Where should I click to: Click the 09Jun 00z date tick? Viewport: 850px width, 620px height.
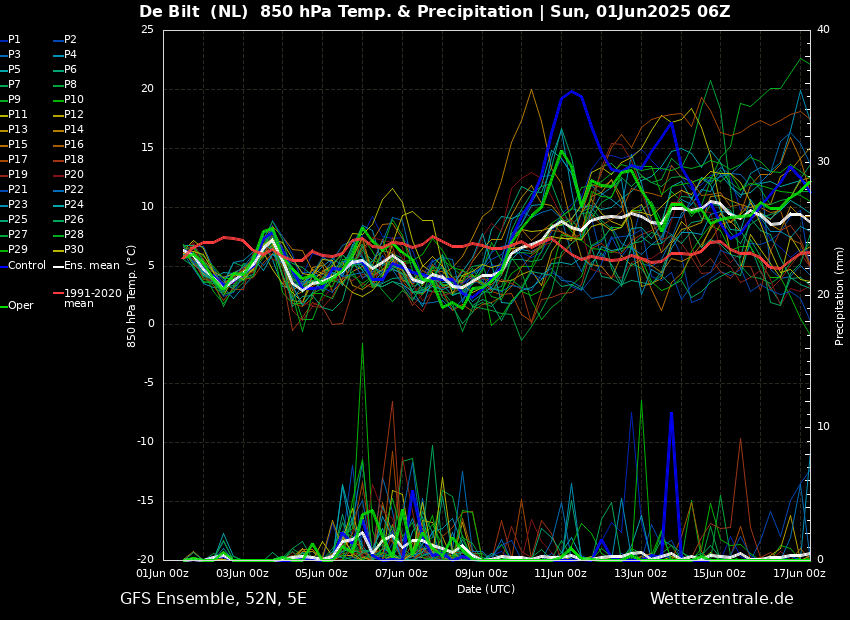[481, 573]
